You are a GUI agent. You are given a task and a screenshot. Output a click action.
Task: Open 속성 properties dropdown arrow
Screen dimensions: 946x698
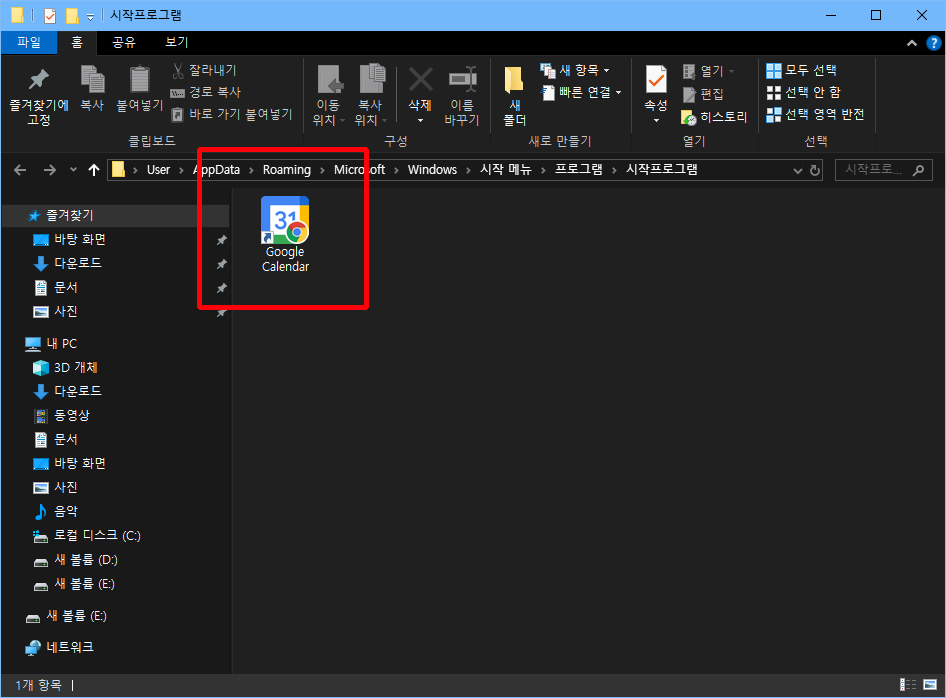coord(656,121)
